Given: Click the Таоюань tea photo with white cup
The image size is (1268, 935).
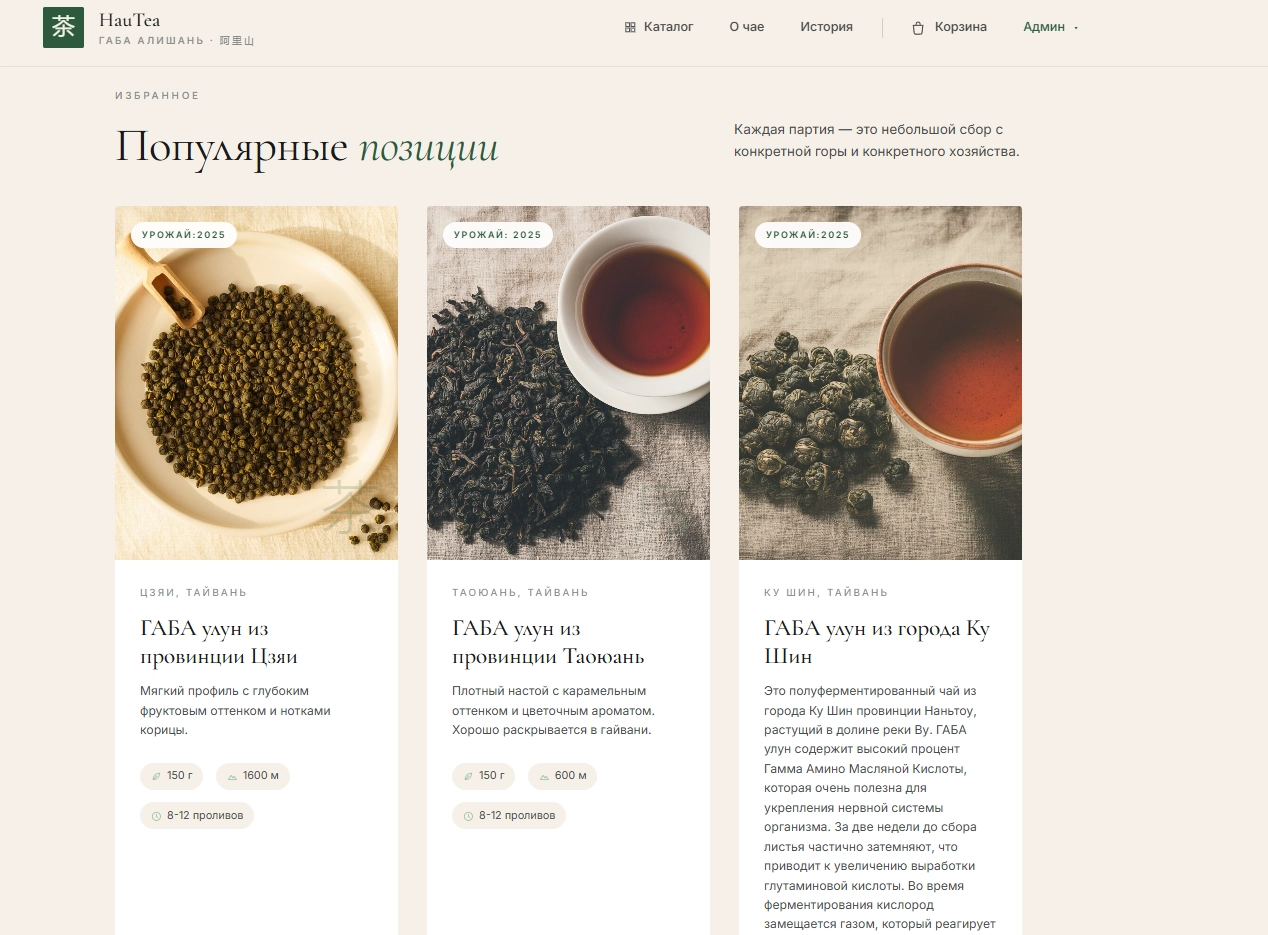Looking at the screenshot, I should click(x=568, y=383).
